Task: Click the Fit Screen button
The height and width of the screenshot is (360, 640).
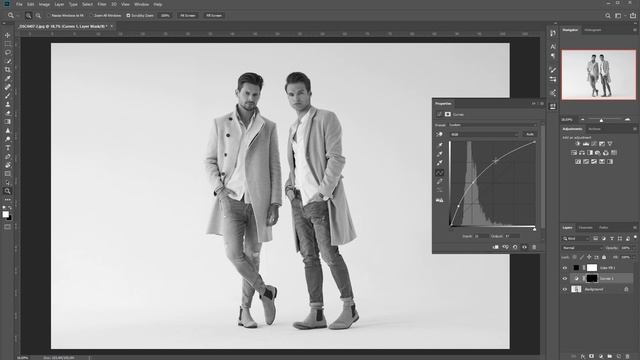Action: (188, 16)
